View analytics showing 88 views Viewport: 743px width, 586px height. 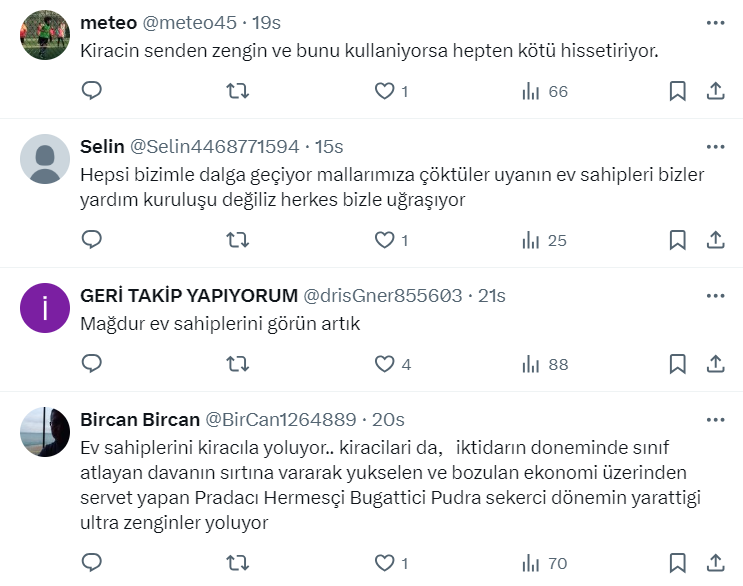tap(545, 364)
